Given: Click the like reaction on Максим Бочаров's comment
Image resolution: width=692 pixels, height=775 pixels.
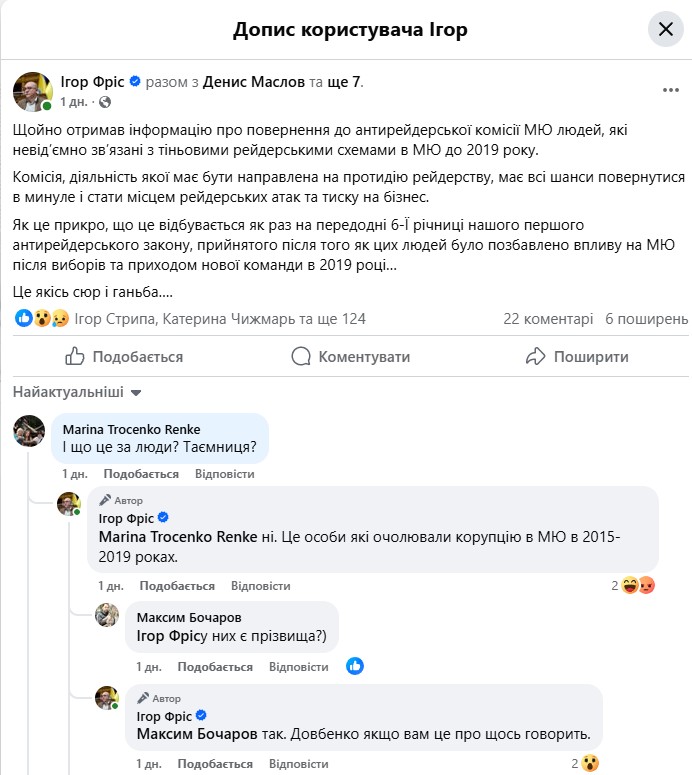Looking at the screenshot, I should tap(354, 666).
